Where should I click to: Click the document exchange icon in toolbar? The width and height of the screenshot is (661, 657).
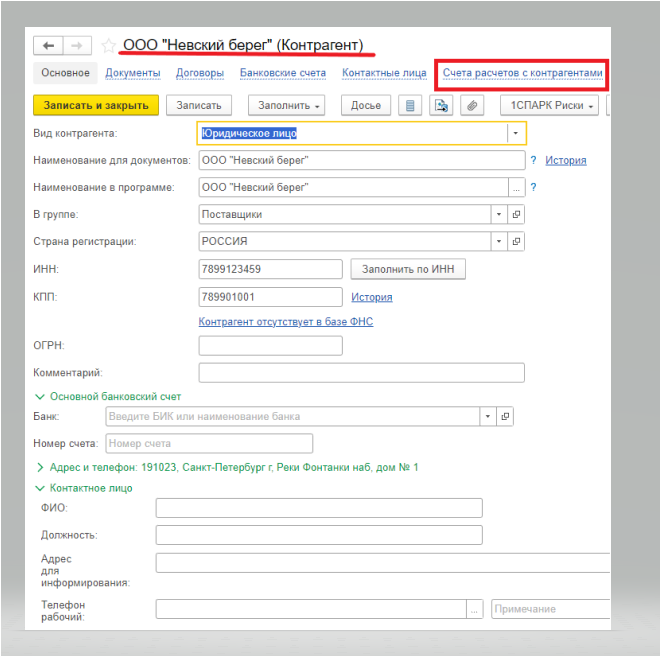(441, 105)
